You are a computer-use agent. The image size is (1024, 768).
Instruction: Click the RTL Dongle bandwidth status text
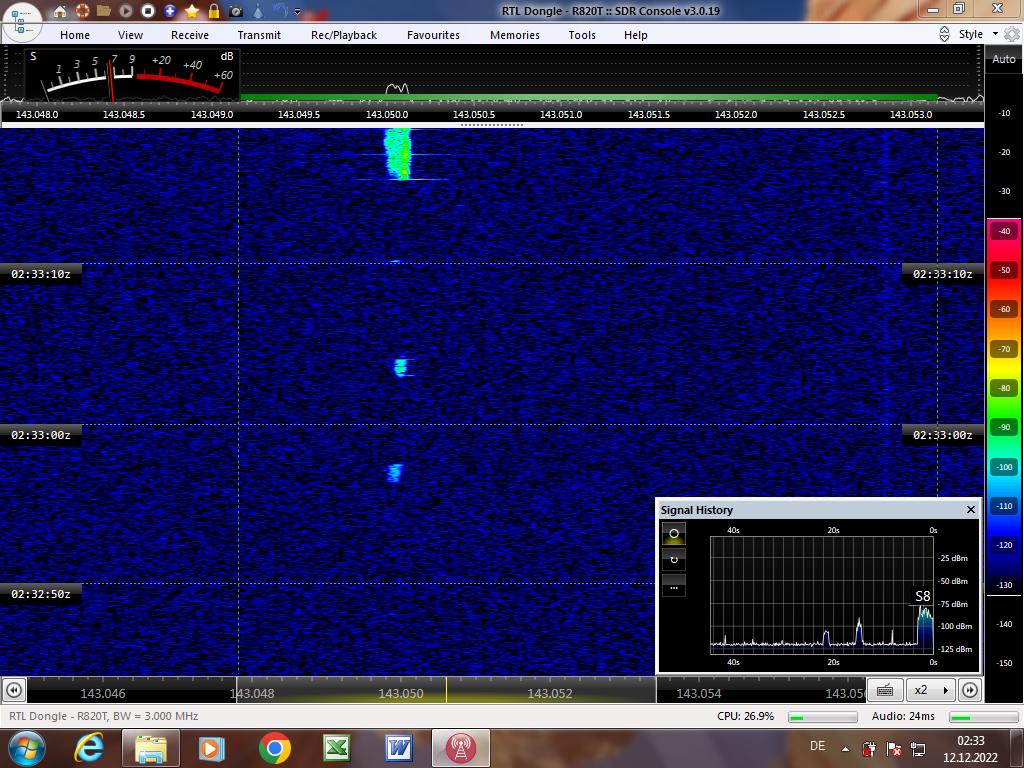point(103,716)
